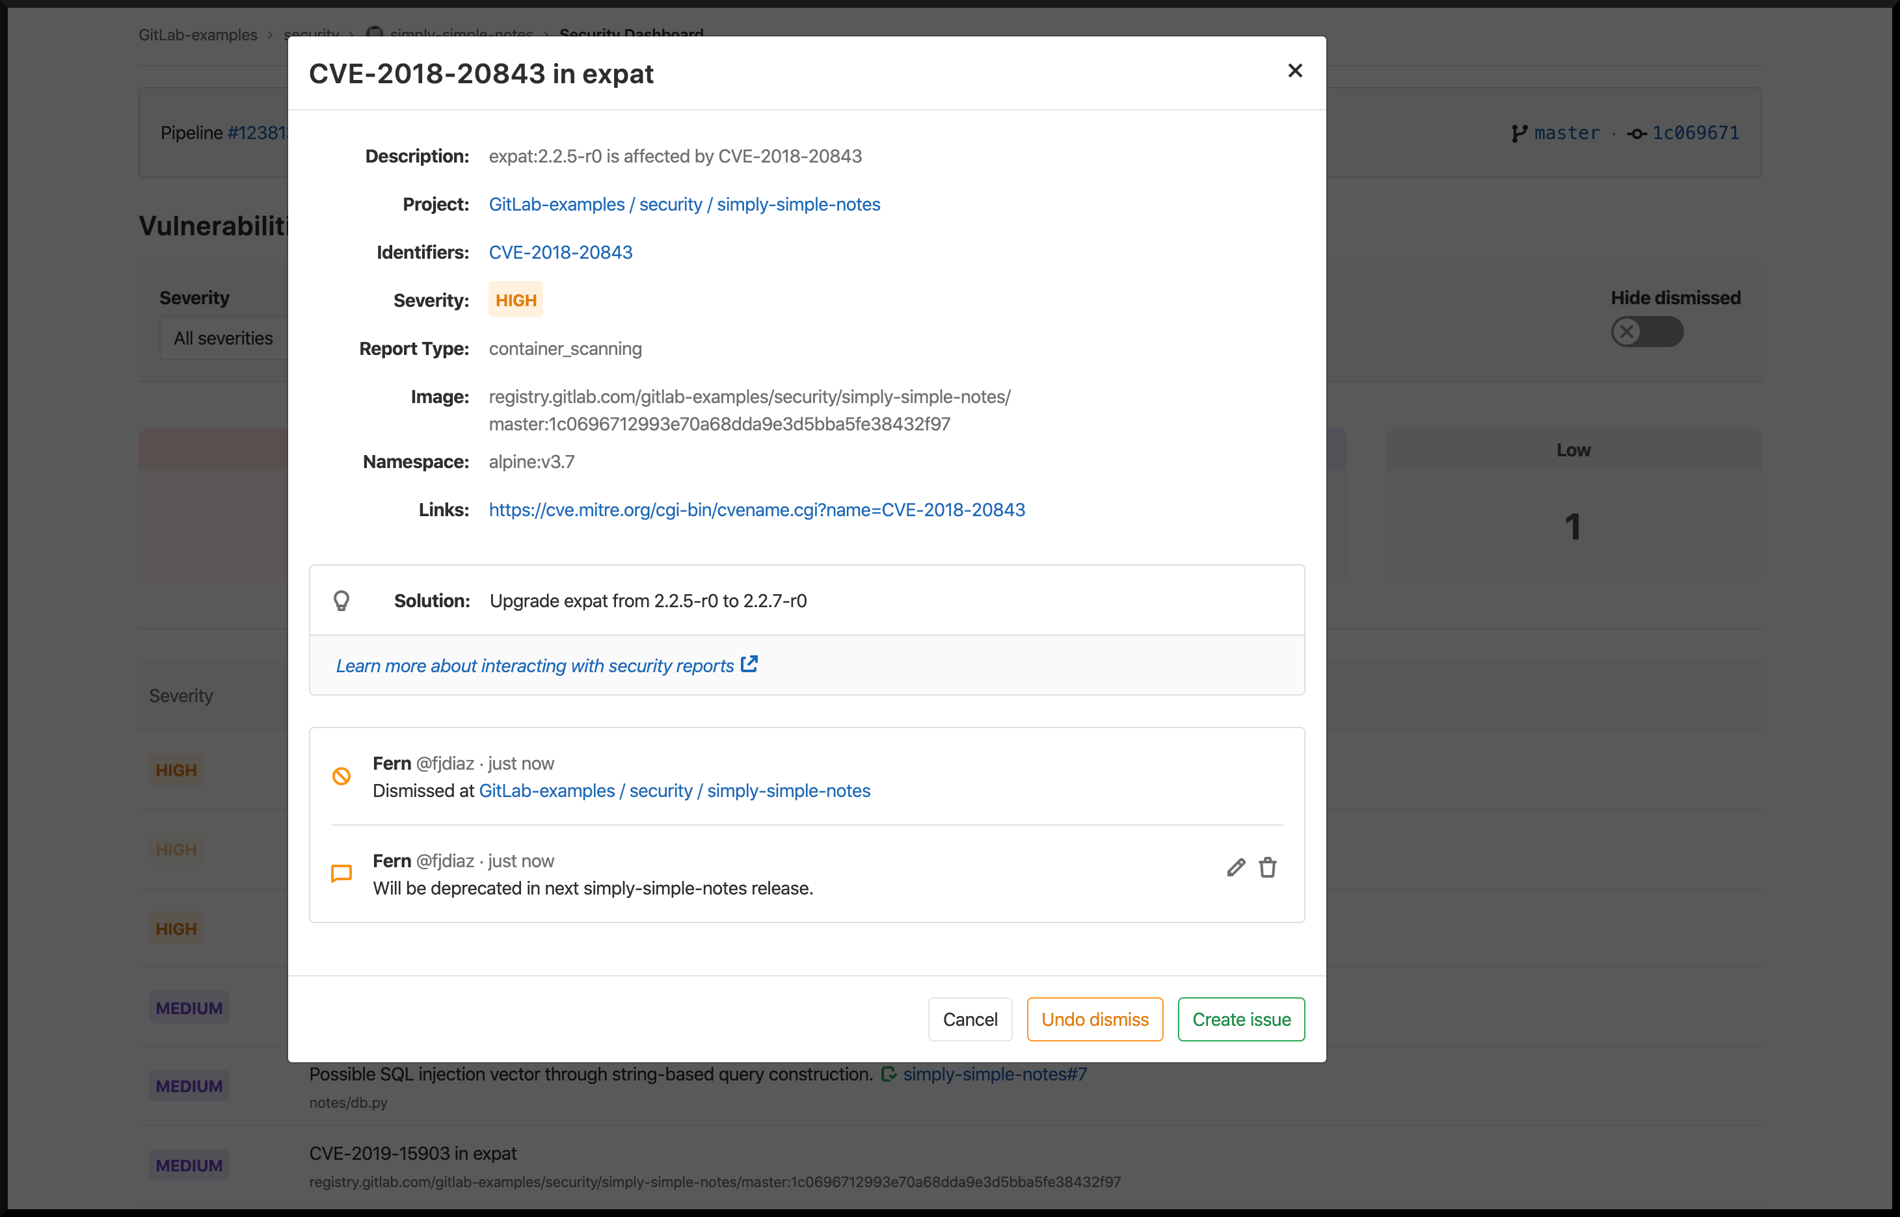Click the issue icon beside simply-simple-notes#7
This screenshot has width=1900, height=1217.
pos(889,1074)
